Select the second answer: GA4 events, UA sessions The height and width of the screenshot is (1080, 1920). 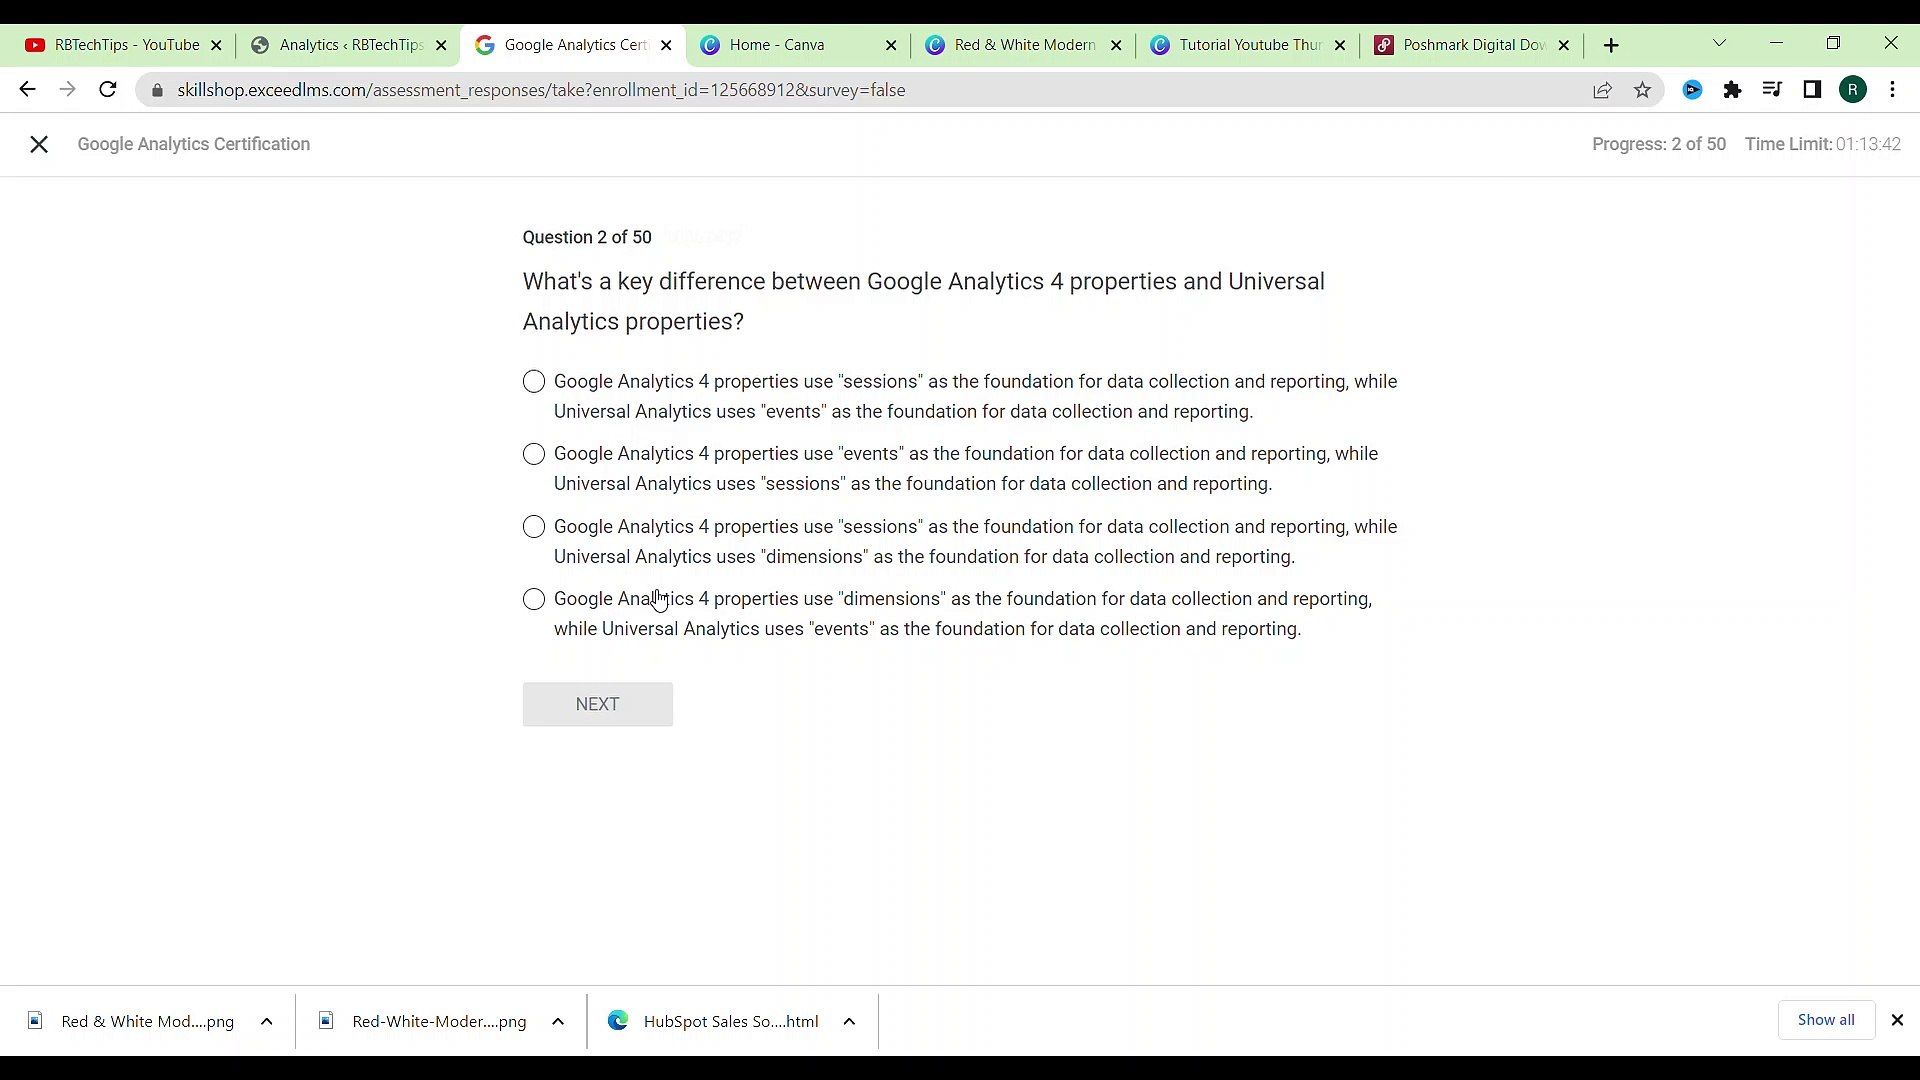[x=534, y=454]
